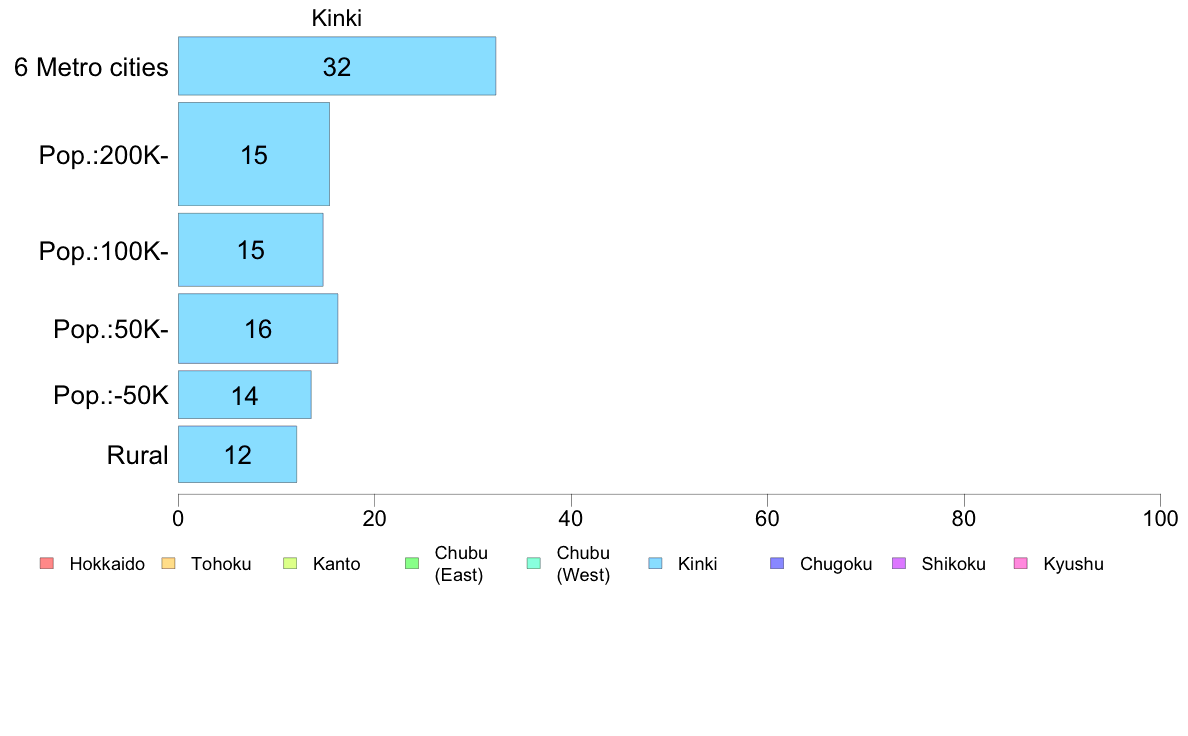Screen dimensions: 1188x736
Task: Select the Pop.:200K- bar
Action: pyautogui.click(x=254, y=154)
